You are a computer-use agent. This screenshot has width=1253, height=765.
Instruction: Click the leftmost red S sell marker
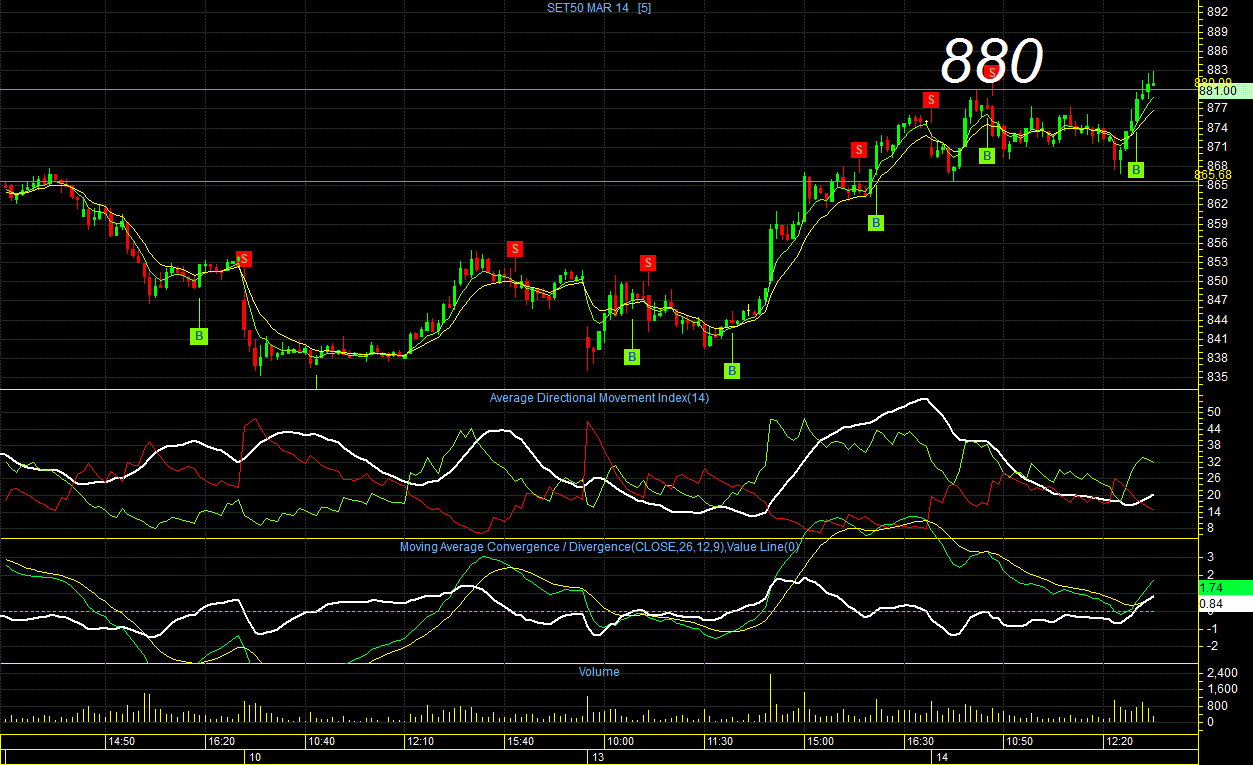[x=244, y=259]
